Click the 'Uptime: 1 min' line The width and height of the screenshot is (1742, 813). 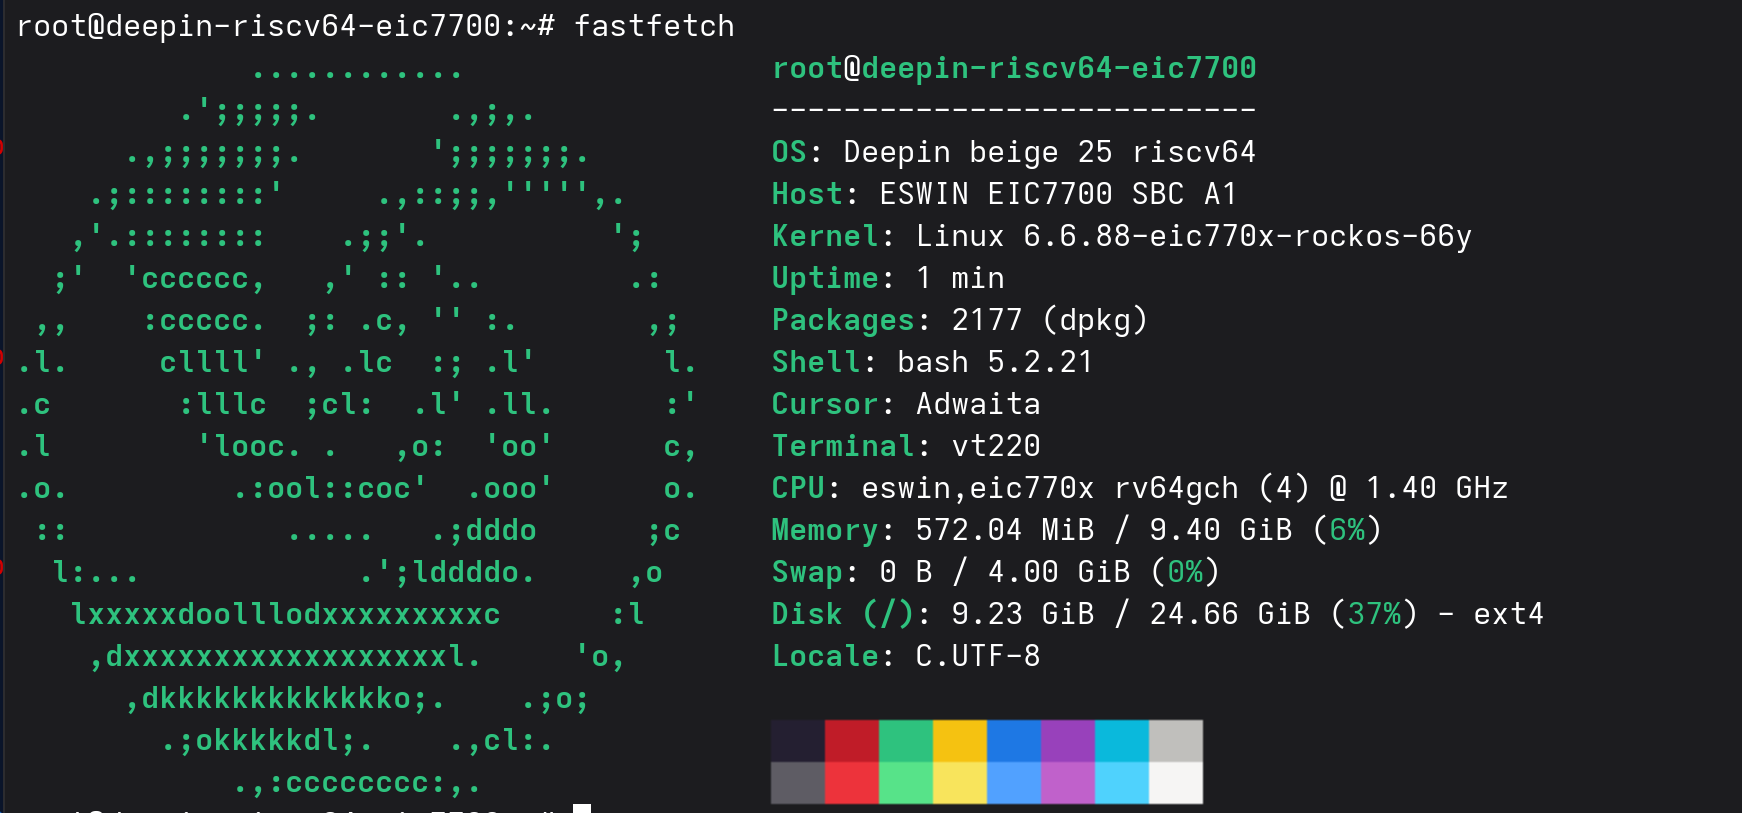tap(888, 278)
